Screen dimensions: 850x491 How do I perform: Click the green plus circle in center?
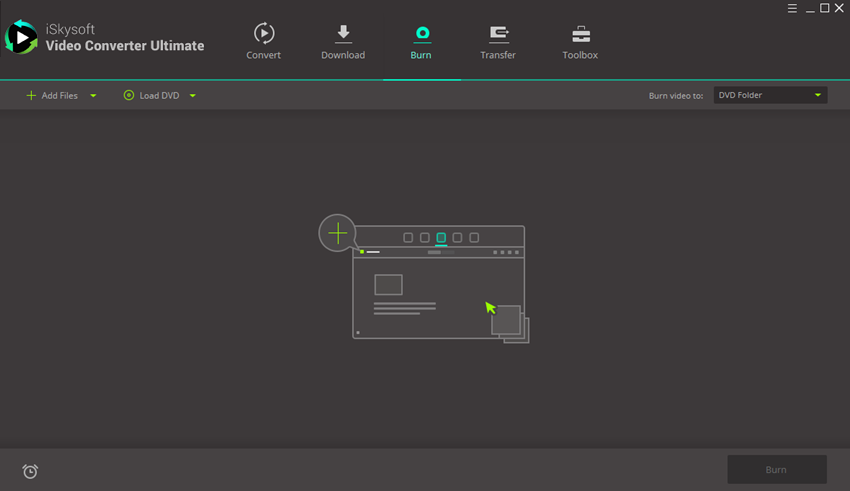[x=338, y=233]
